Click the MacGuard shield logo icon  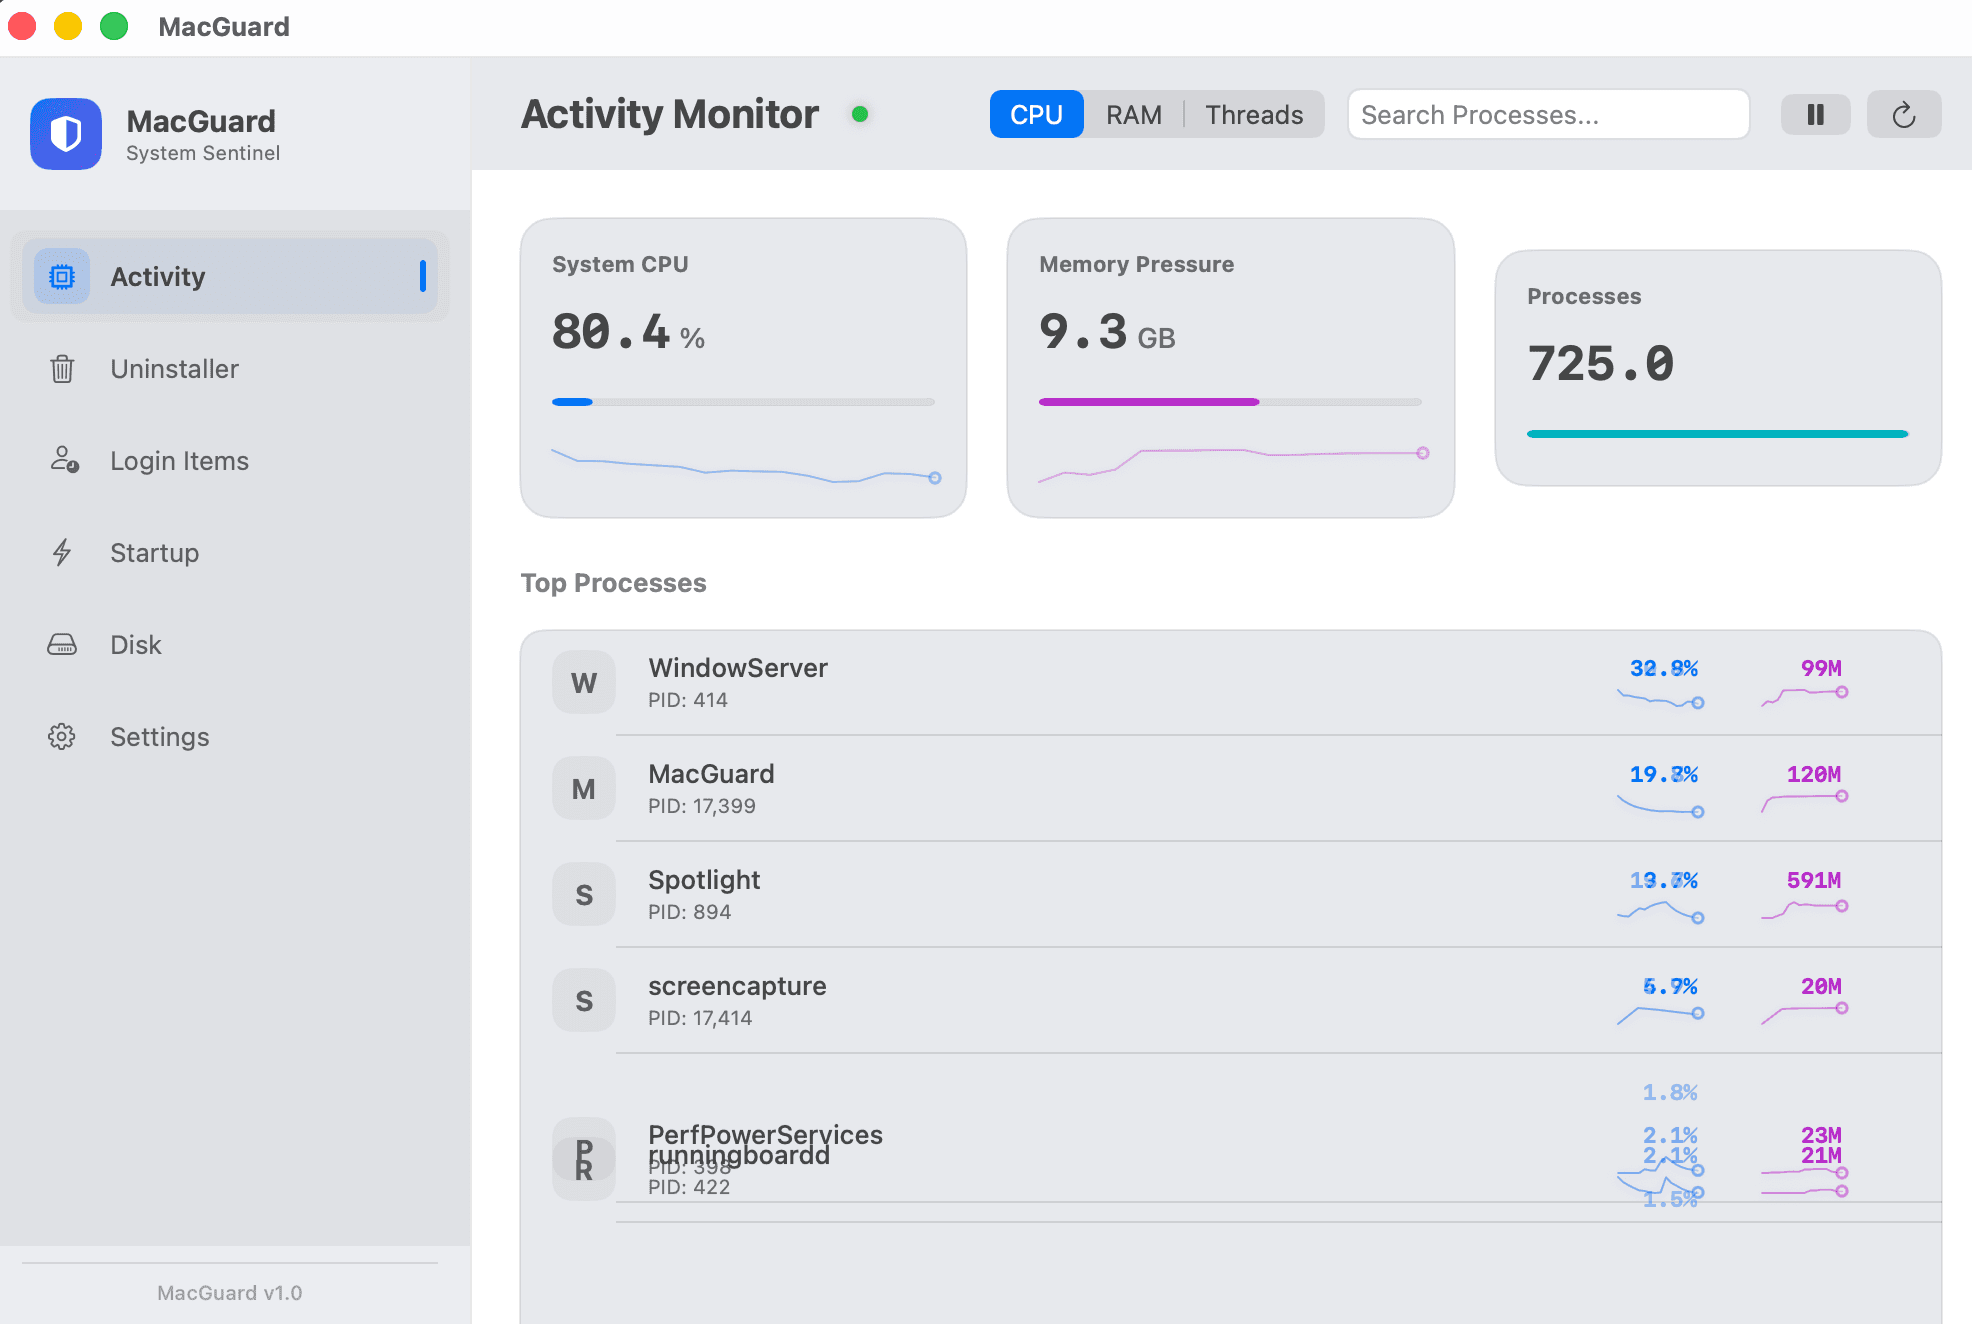[x=66, y=134]
